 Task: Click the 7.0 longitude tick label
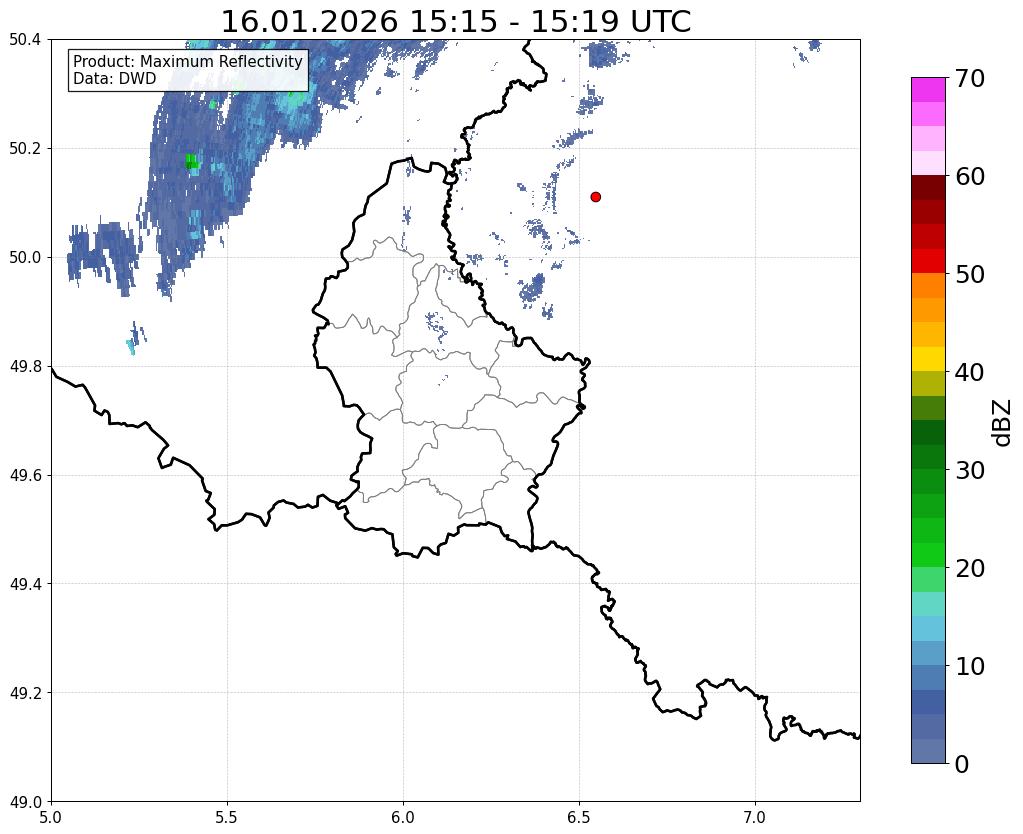pos(755,818)
